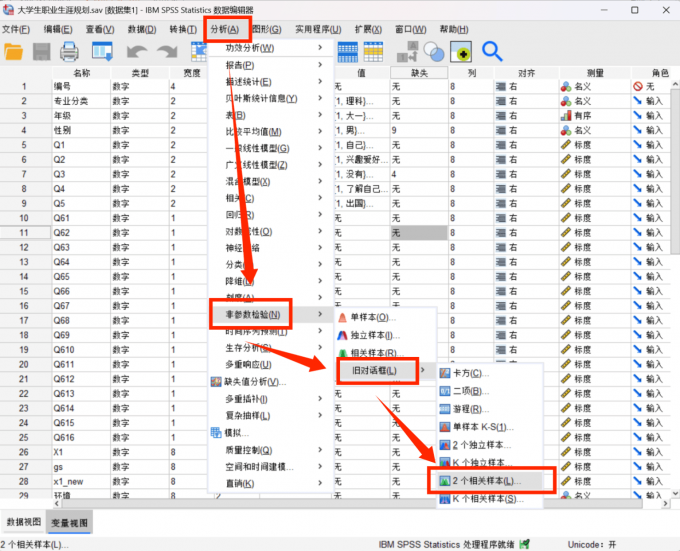This screenshot has height=551, width=680.
Task: Click the toolbar icon with the green plus
Action: click(x=461, y=52)
